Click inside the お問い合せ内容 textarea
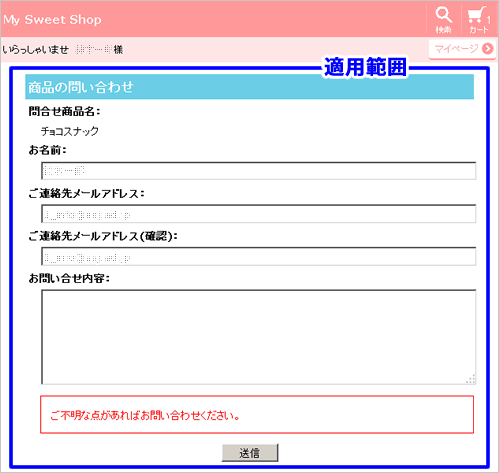This screenshot has width=499, height=473. (259, 337)
